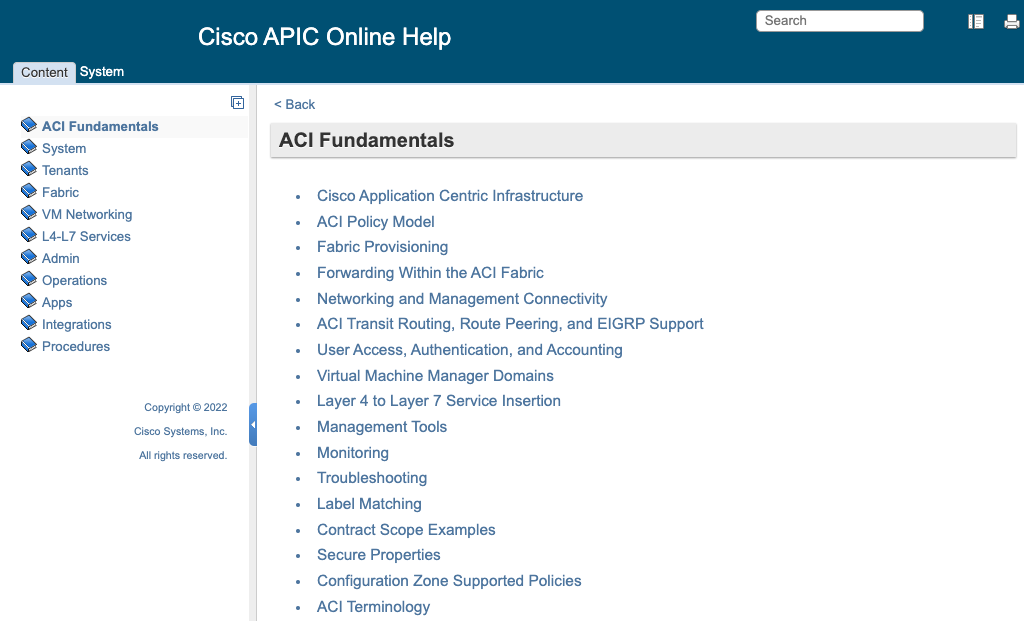Open the Monitoring link
1024x621 pixels.
coord(353,453)
